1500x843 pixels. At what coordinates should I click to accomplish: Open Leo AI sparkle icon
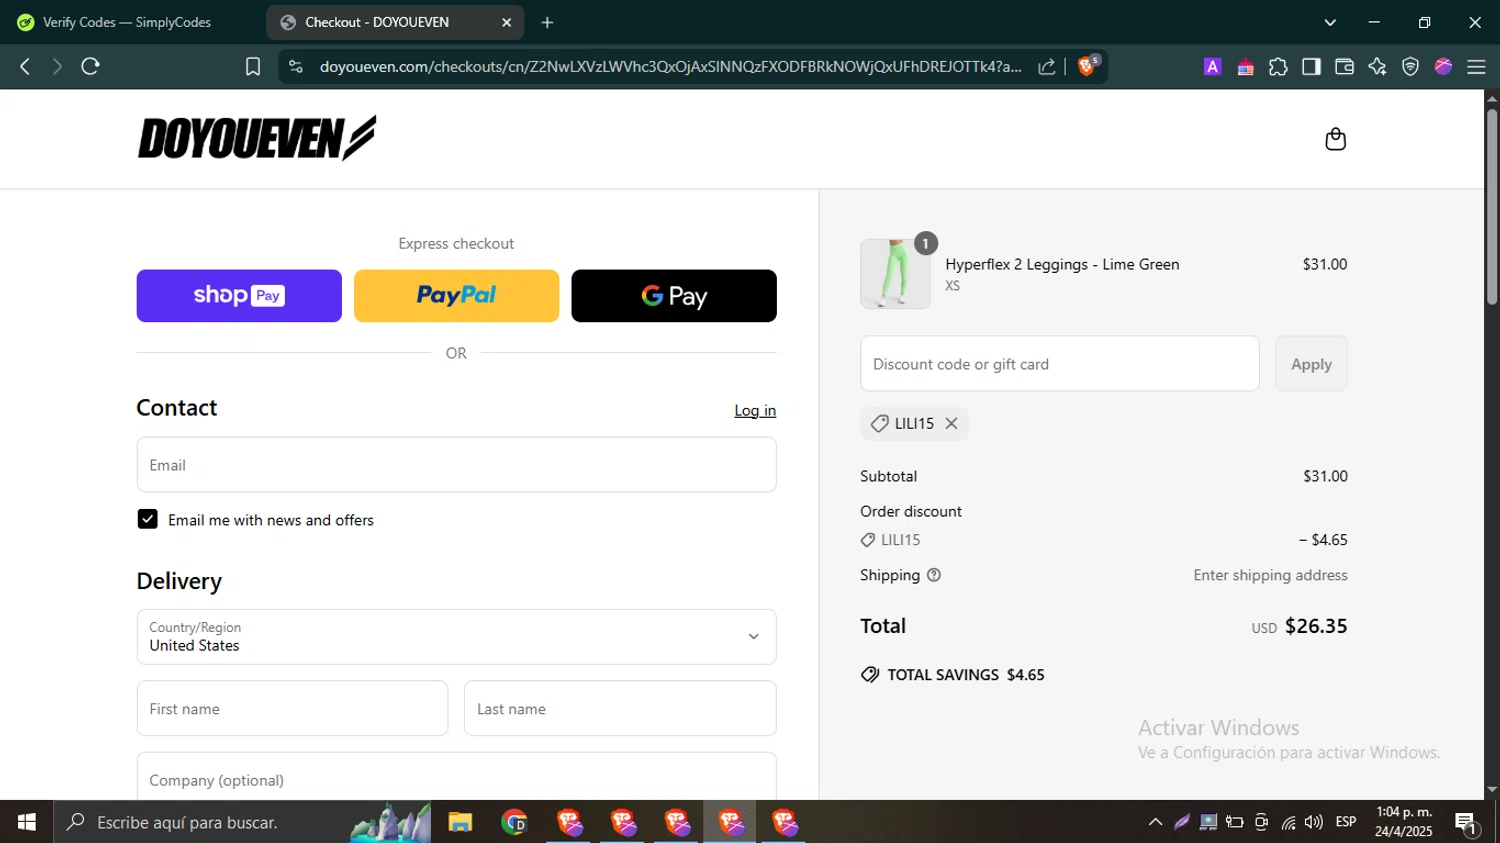1377,67
